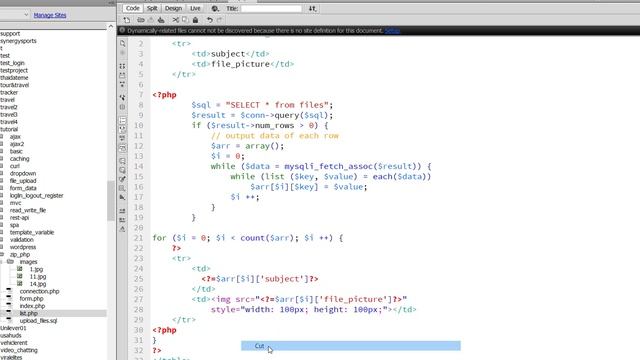The width and height of the screenshot is (640, 360).
Task: Select connection.php in the file tree
Action: pos(40,291)
